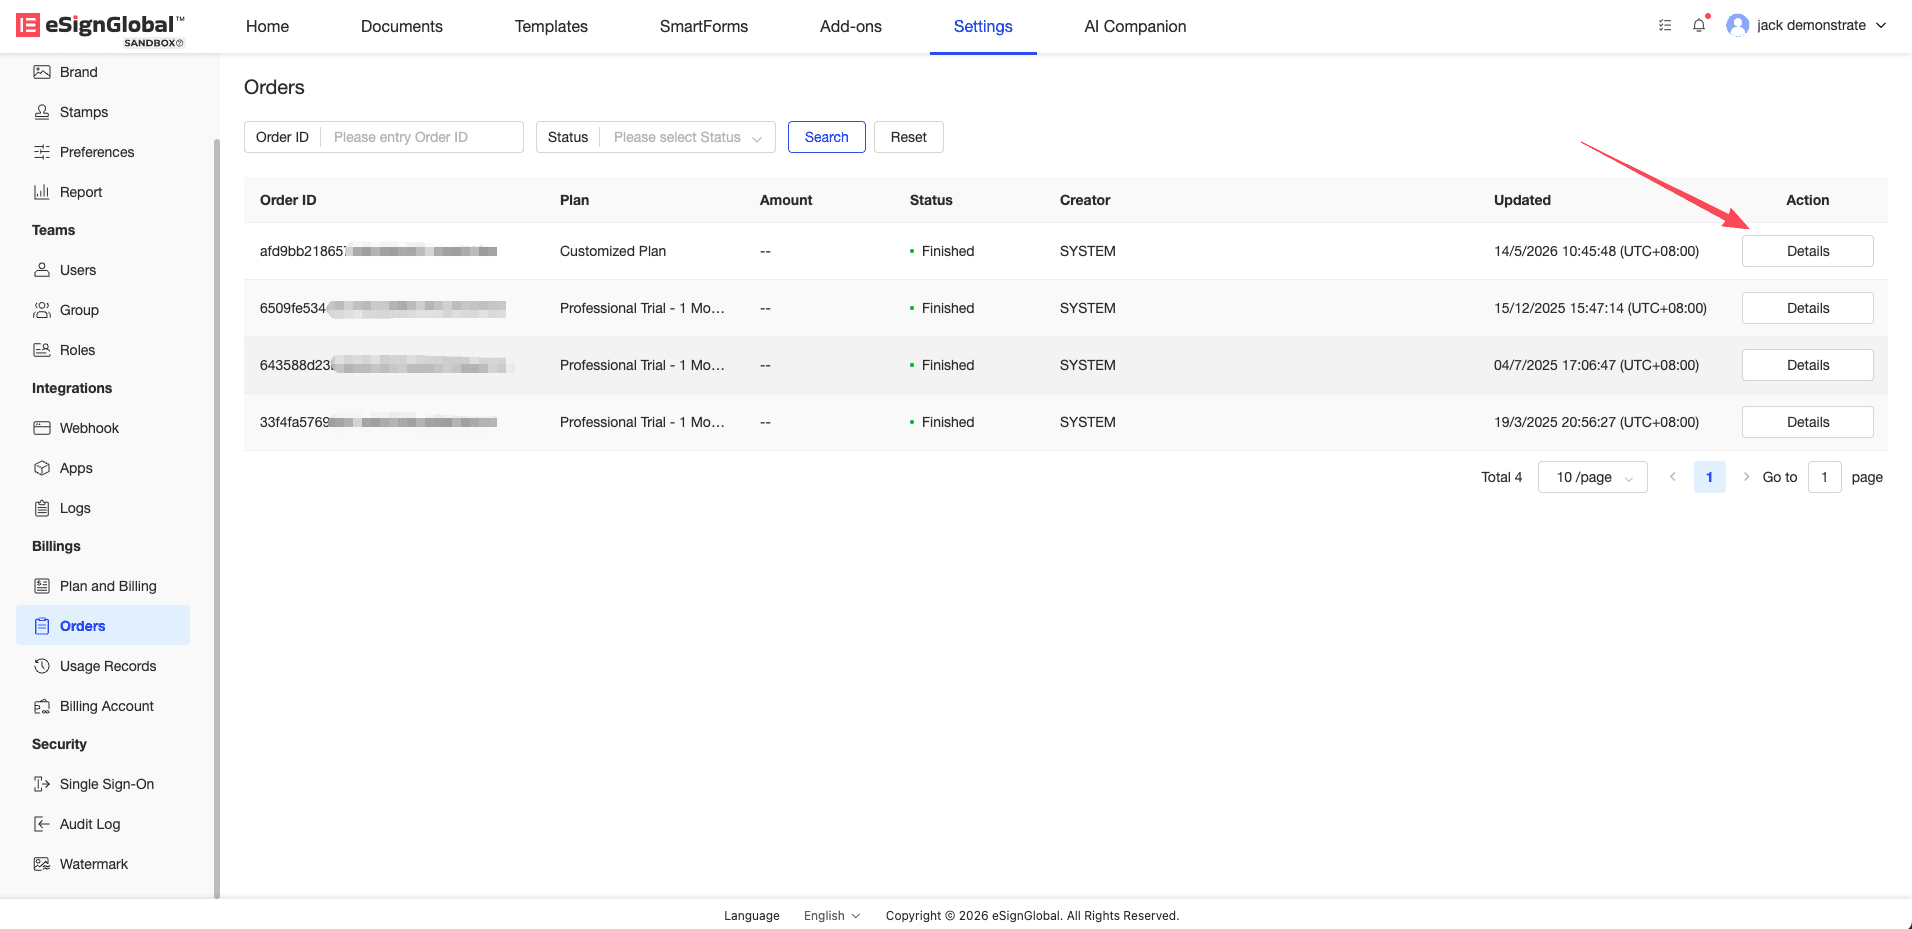The width and height of the screenshot is (1912, 929).
Task: Open the task list icon in header
Action: [1665, 25]
